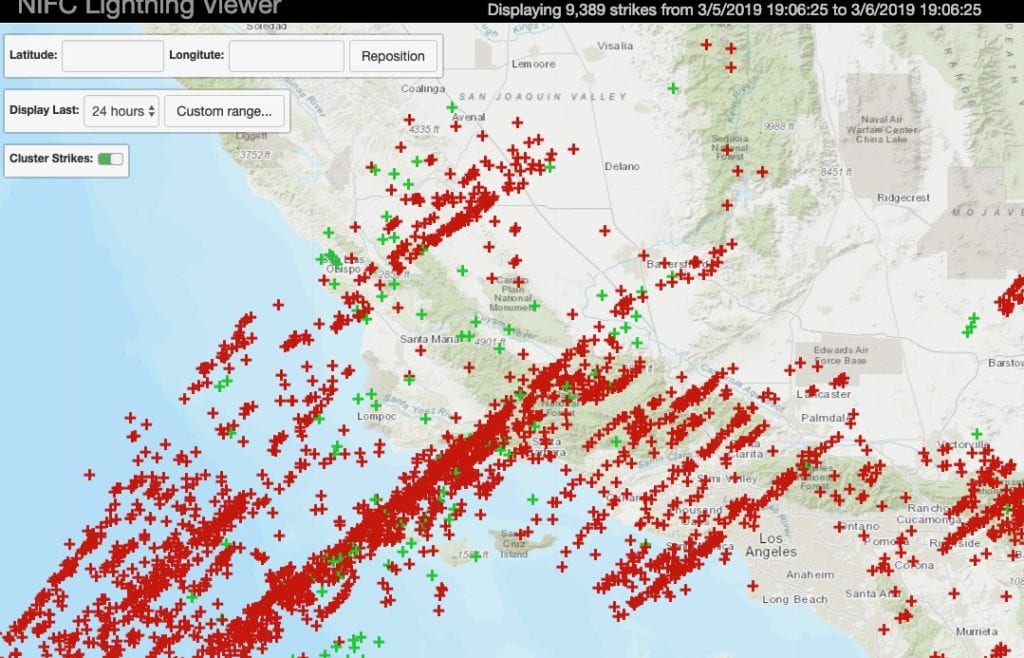Click the displayed strikes date range text
Image resolution: width=1024 pixels, height=658 pixels.
pos(734,9)
